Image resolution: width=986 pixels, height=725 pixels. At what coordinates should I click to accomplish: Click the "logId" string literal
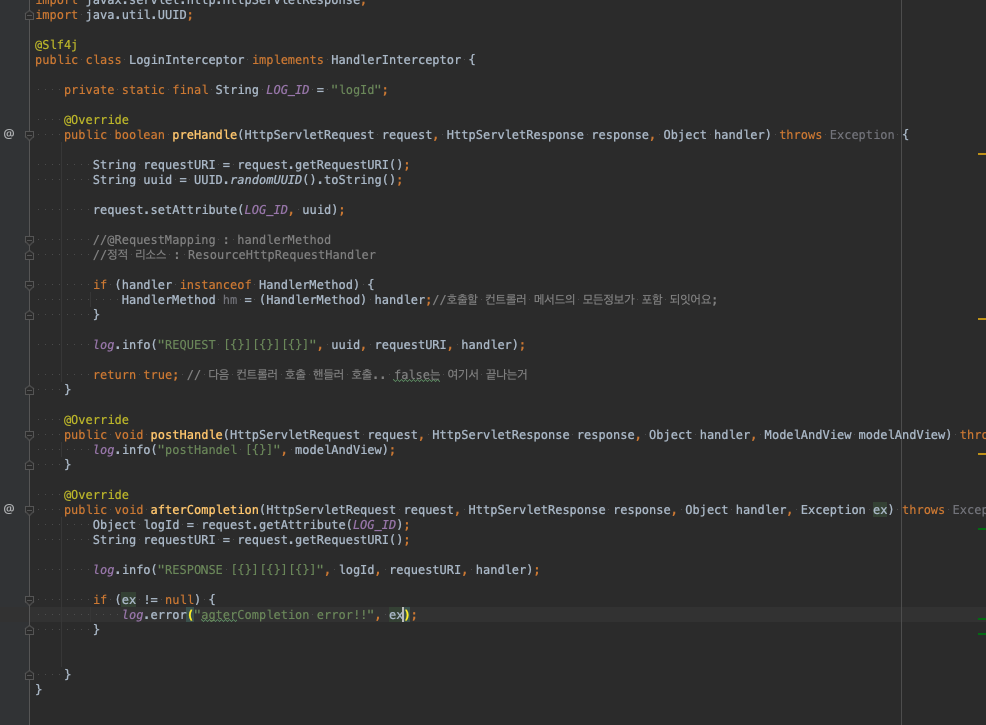click(356, 90)
